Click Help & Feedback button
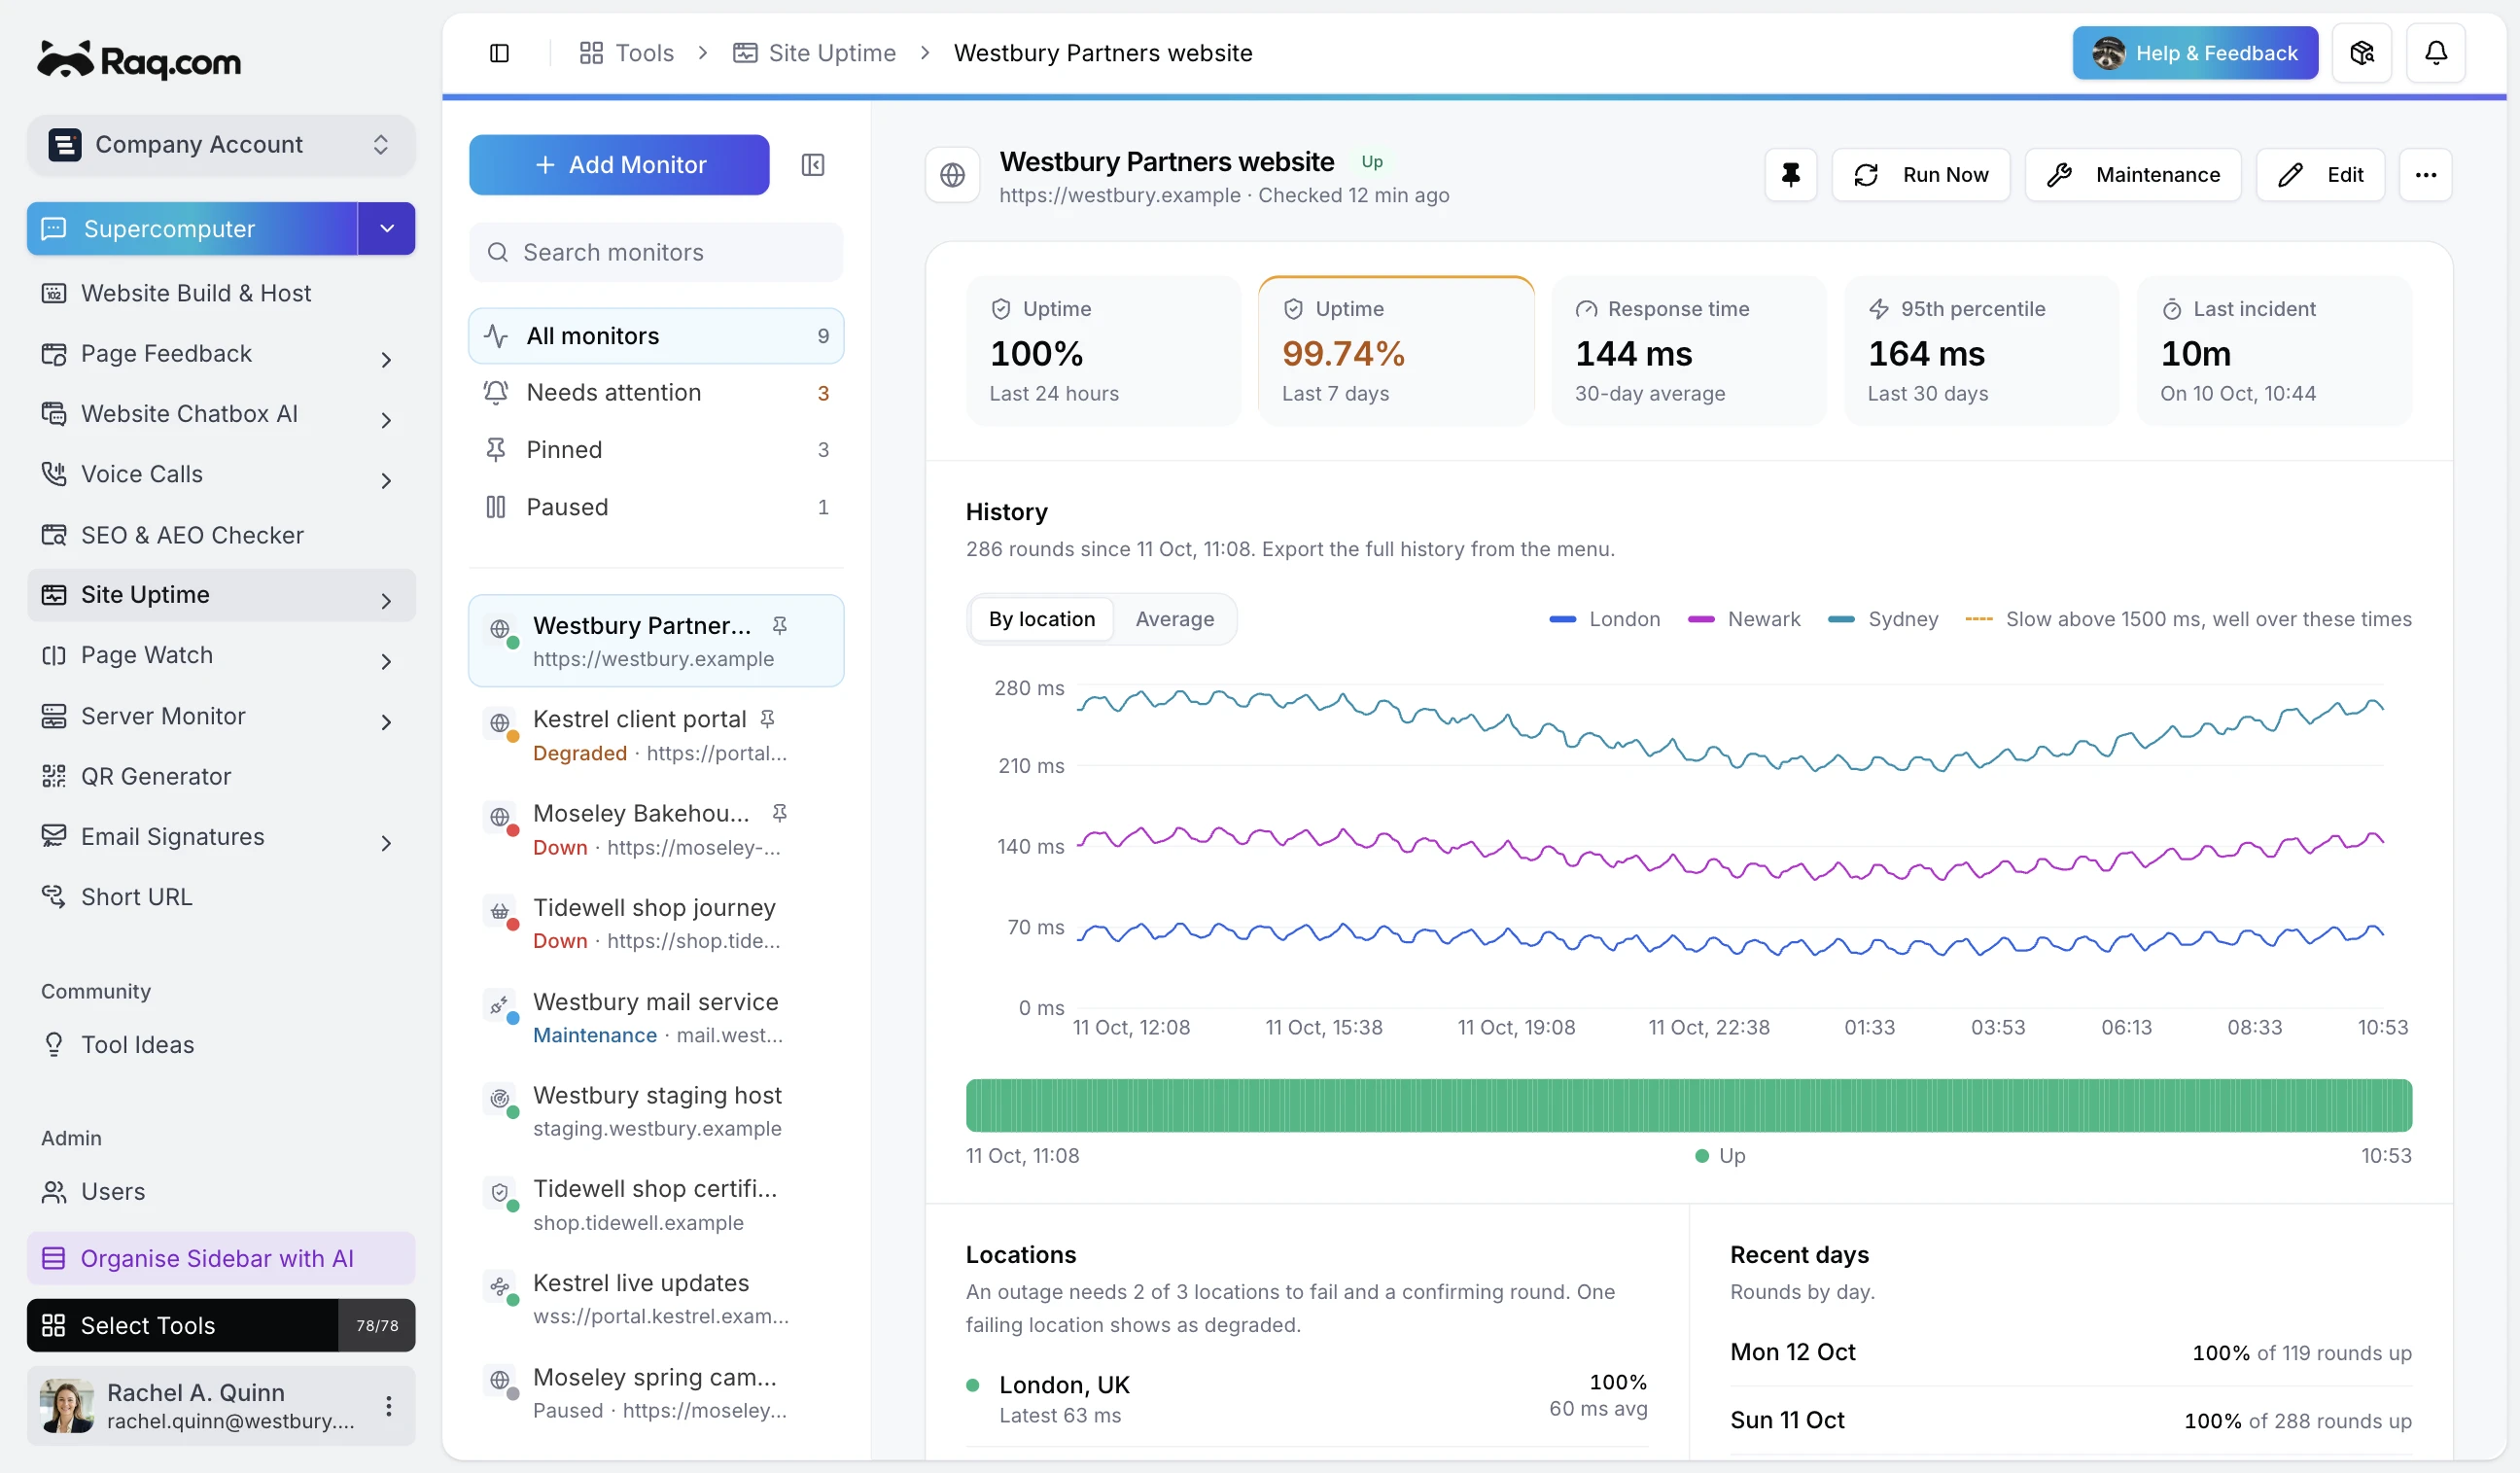 [x=2194, y=53]
